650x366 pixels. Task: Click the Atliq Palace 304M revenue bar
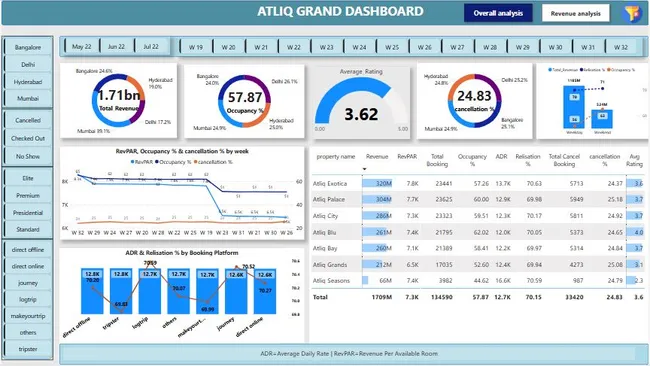tap(376, 199)
